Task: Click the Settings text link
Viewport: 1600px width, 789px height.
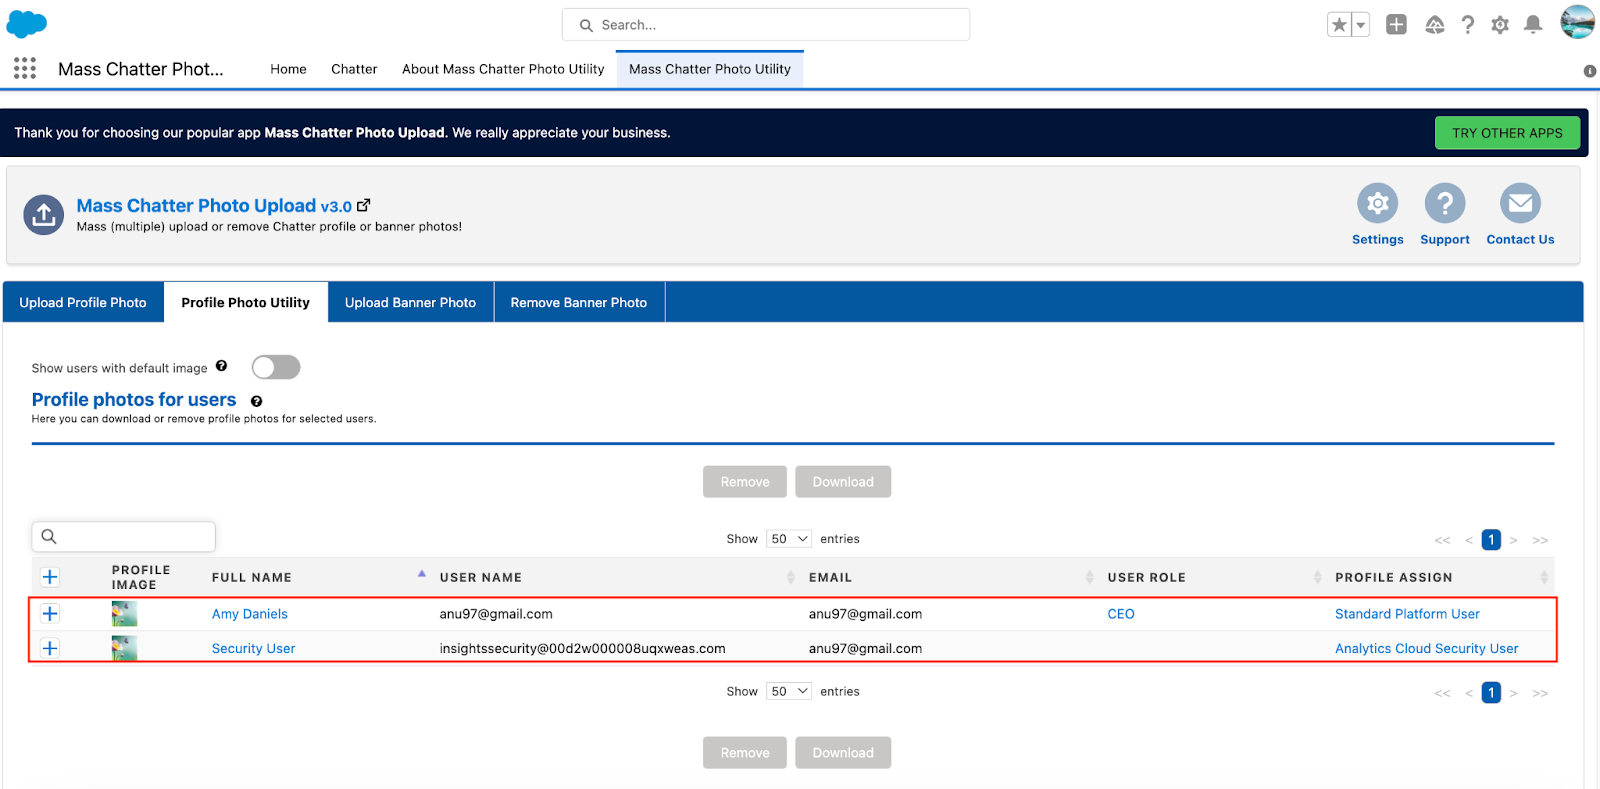Action: [x=1377, y=240]
